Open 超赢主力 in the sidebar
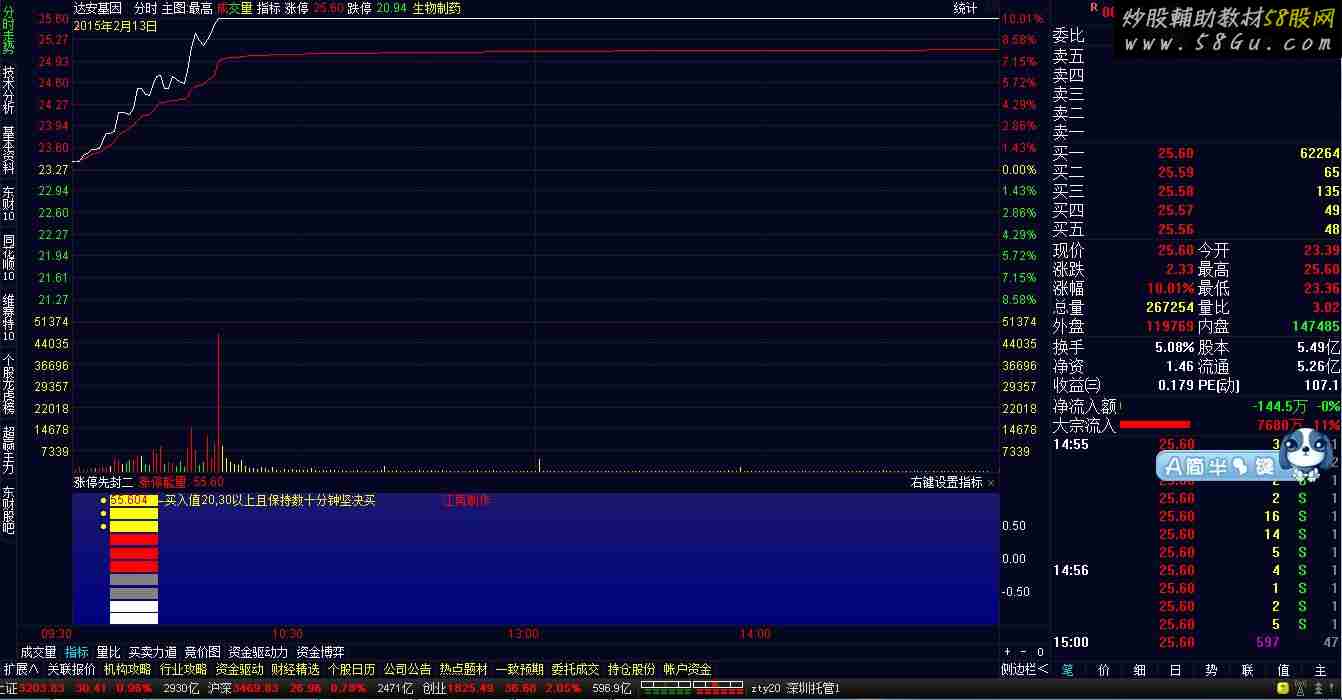The height and width of the screenshot is (700, 1342). coord(8,450)
